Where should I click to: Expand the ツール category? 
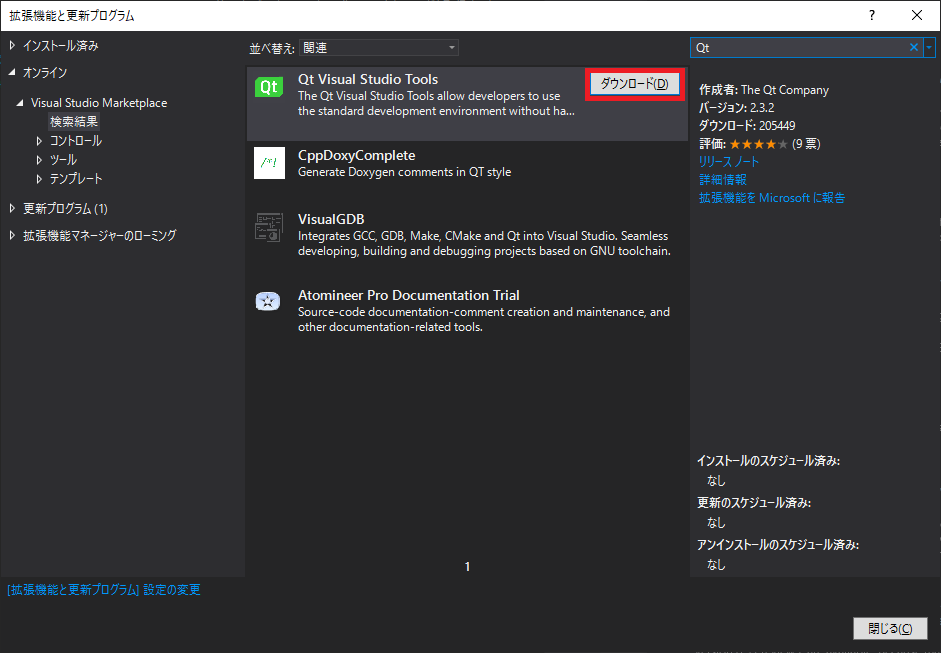[x=39, y=160]
